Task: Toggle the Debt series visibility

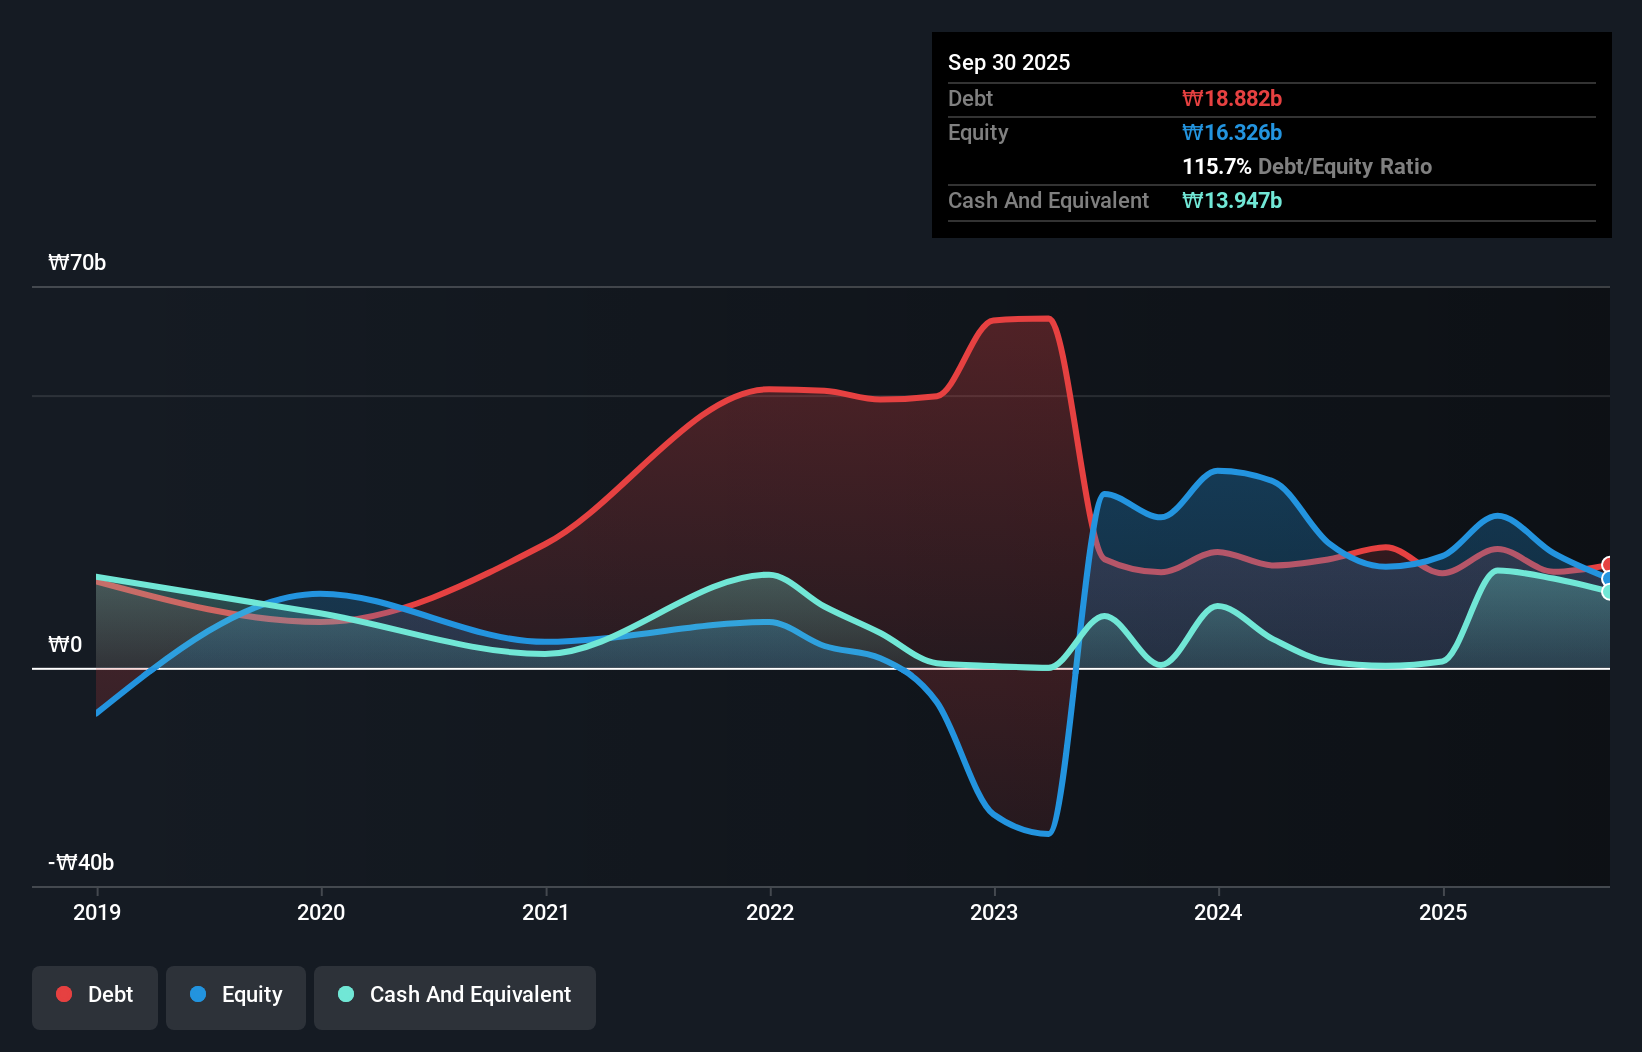Action: tap(95, 995)
